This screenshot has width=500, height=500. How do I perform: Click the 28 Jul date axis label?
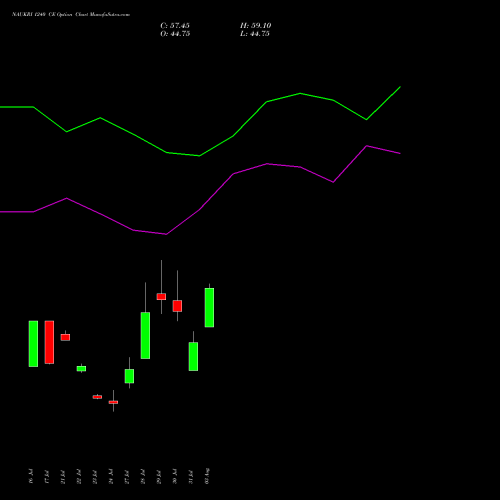point(143,476)
